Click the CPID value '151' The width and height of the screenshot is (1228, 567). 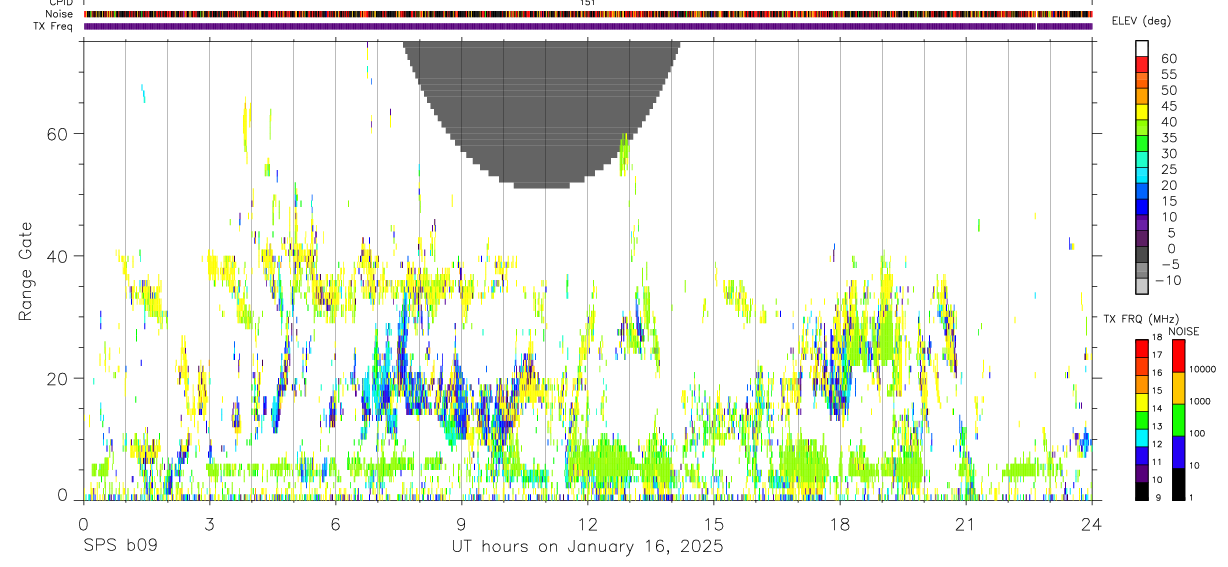(x=587, y=3)
